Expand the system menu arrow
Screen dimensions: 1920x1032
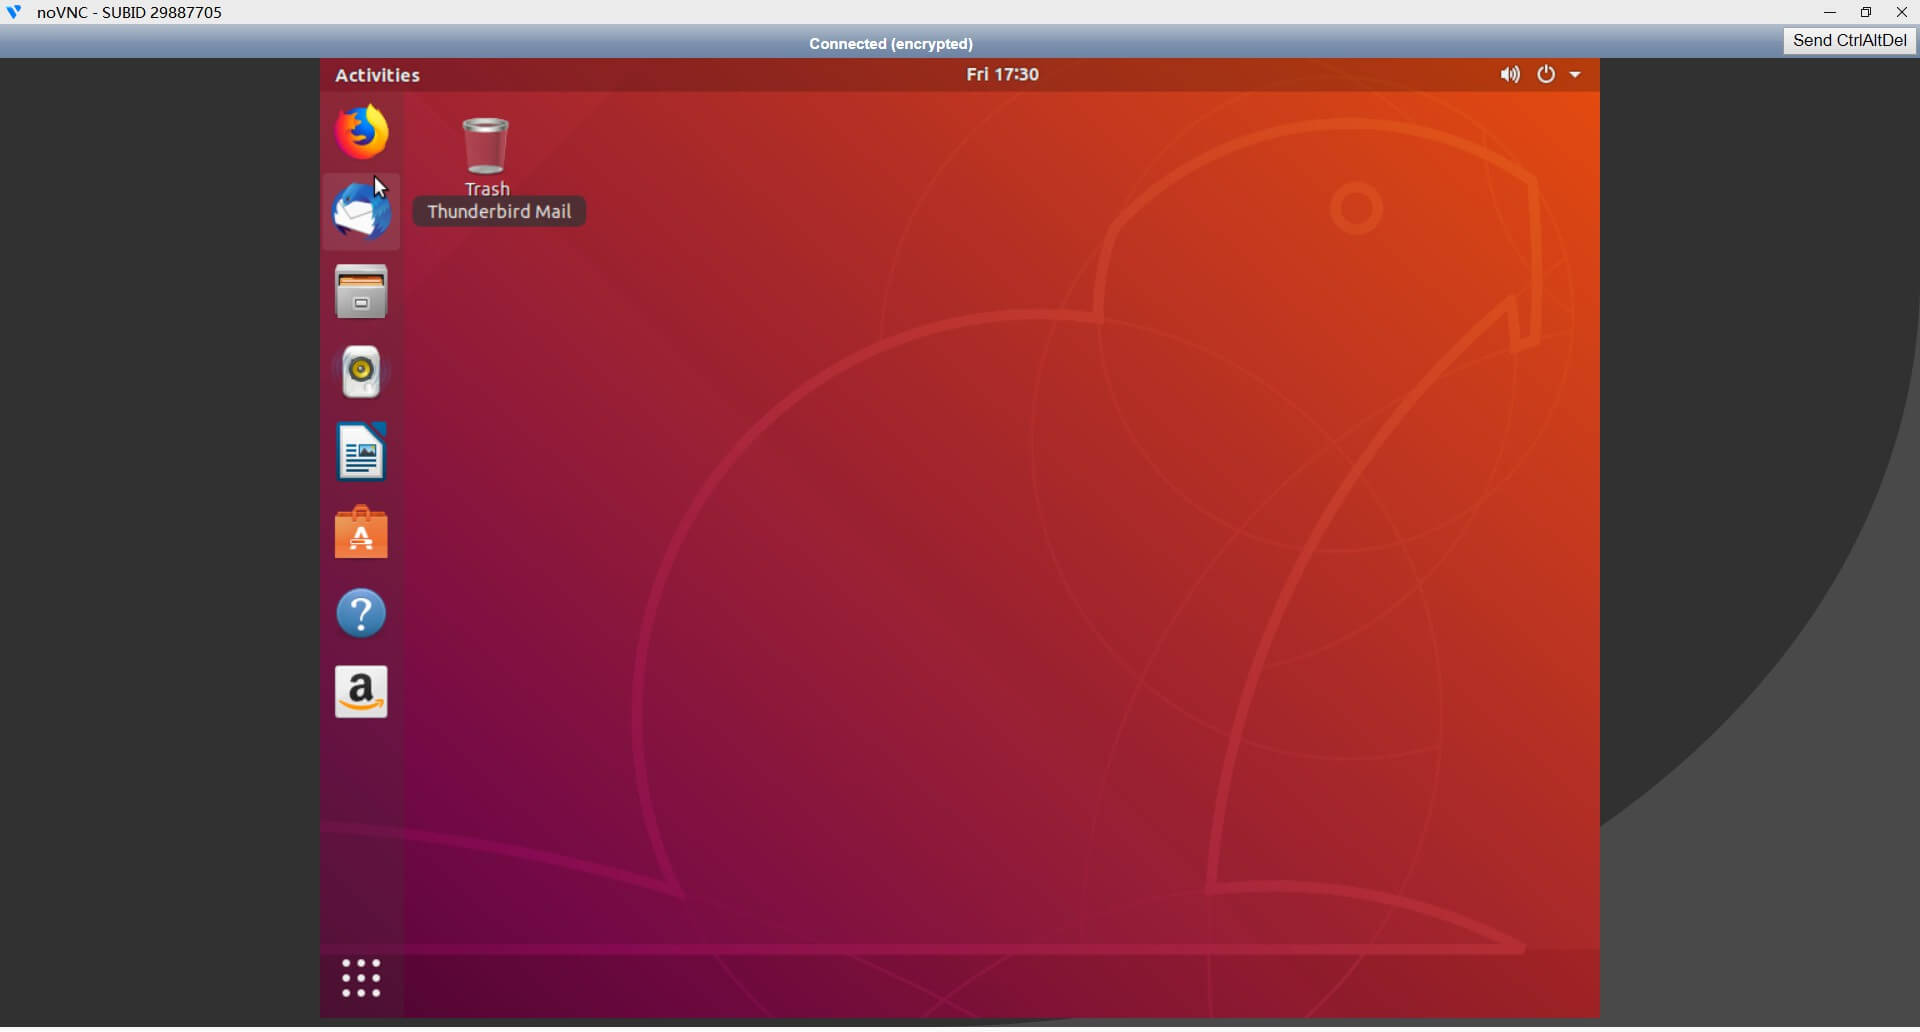point(1575,75)
